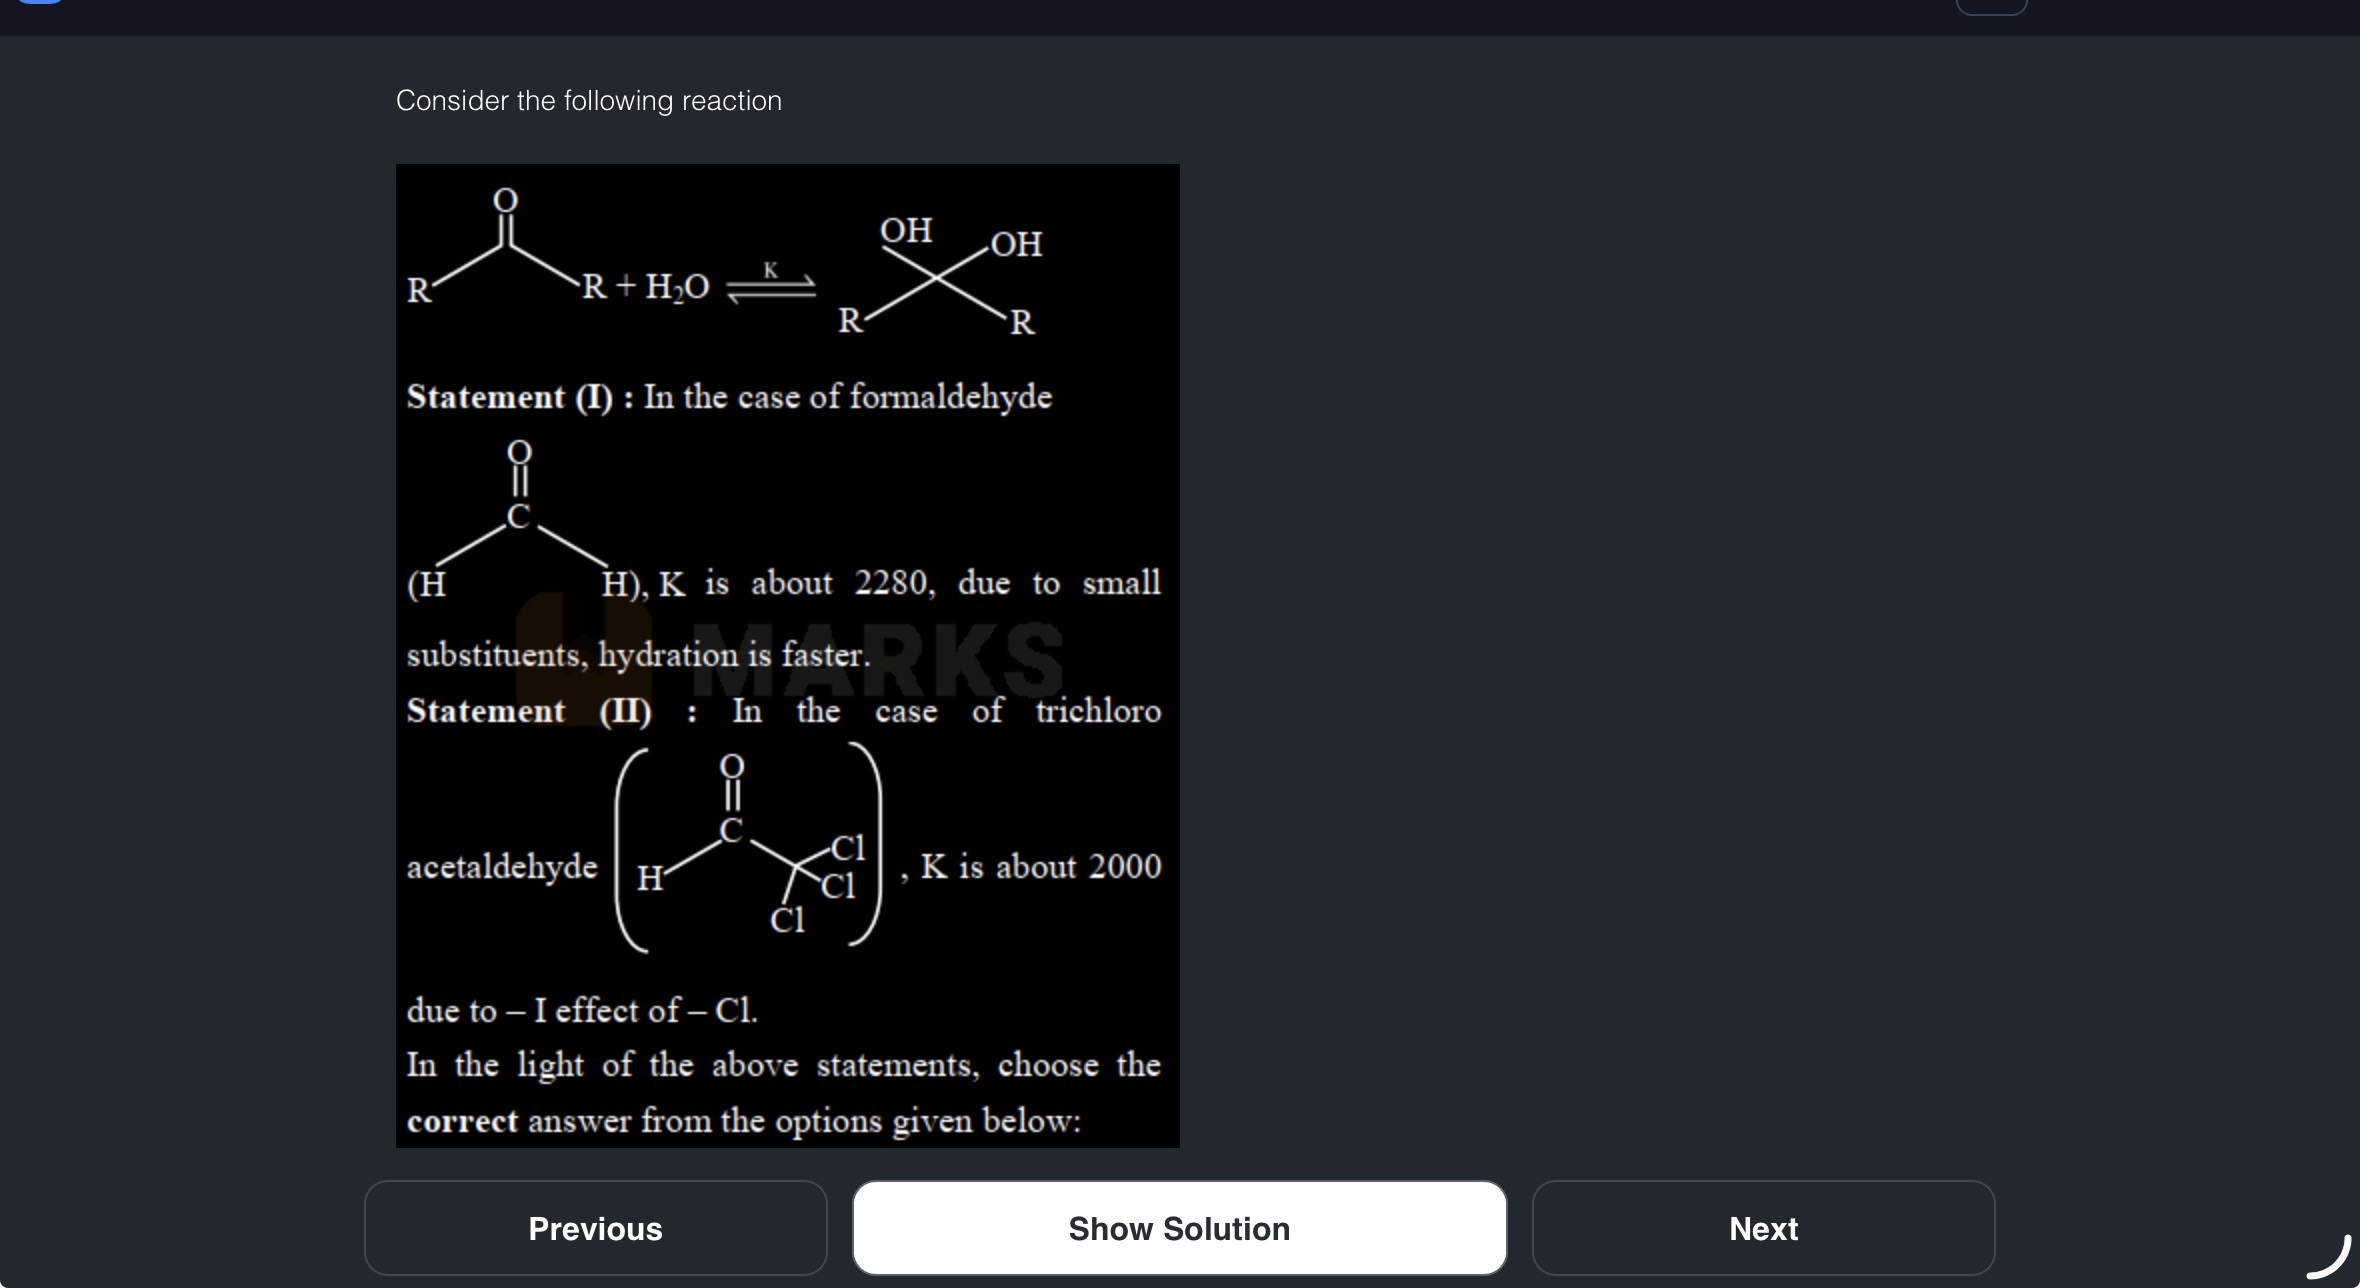Screen dimensions: 2360x1288
Task: Click the white arc icon in bottom-right corner
Action: (x=2329, y=1256)
